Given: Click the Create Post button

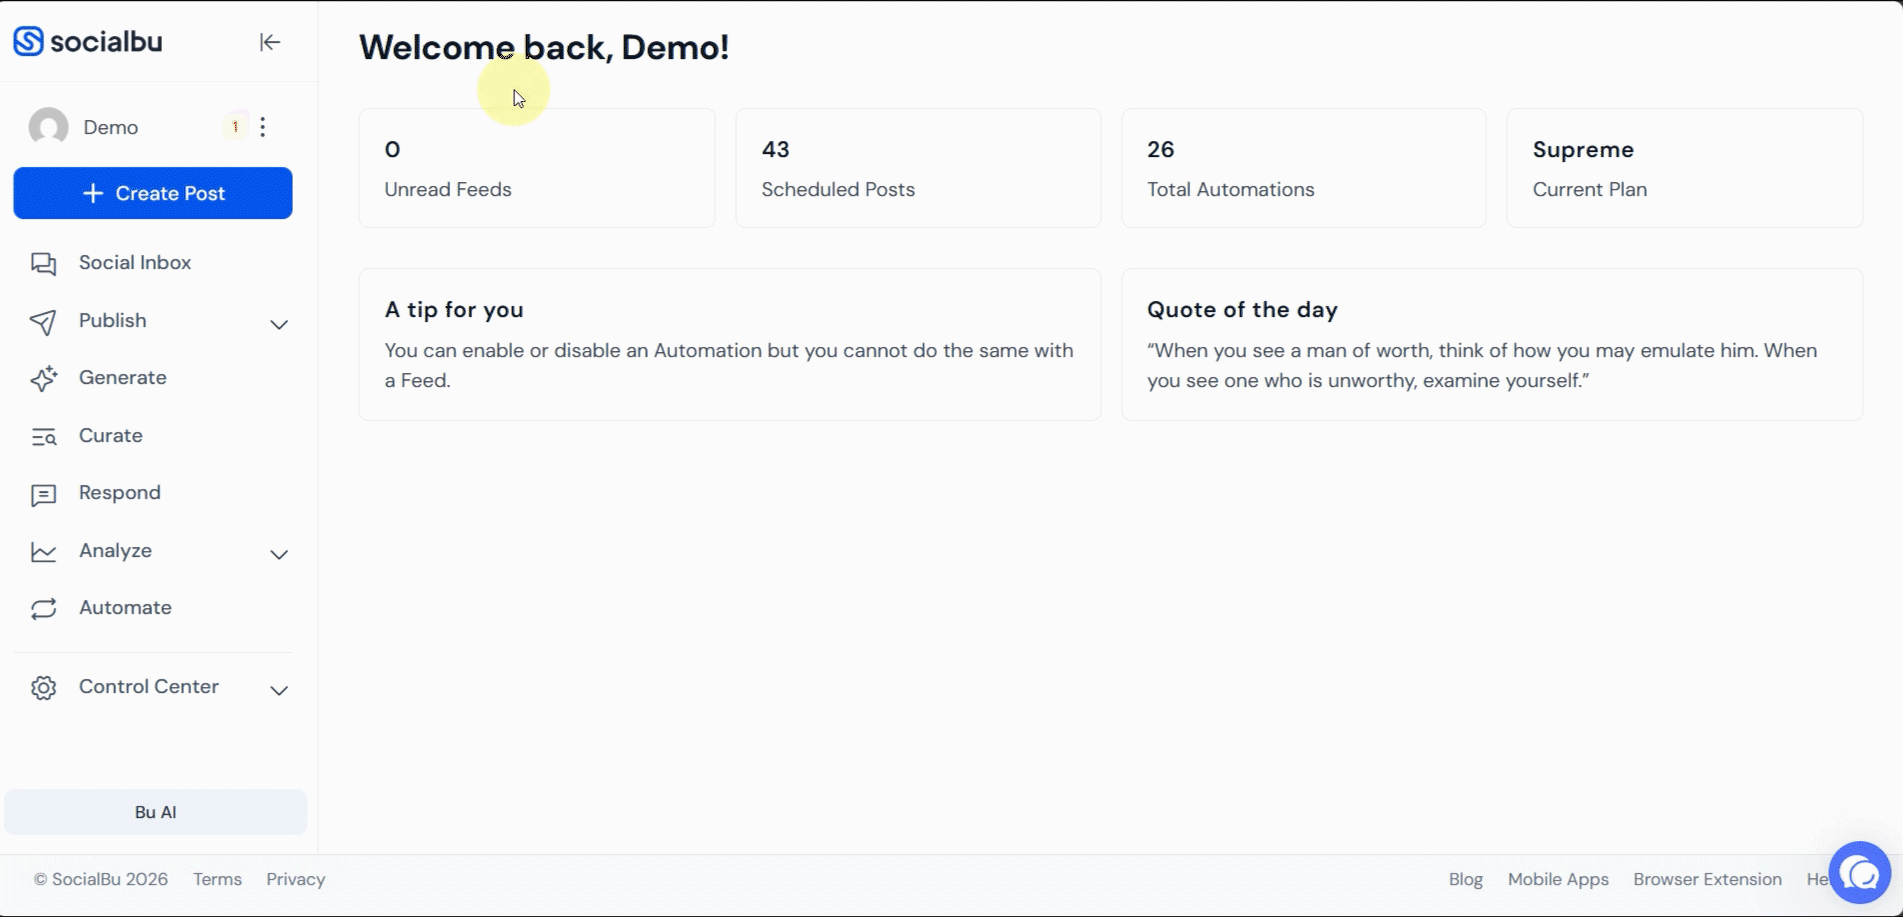Looking at the screenshot, I should coord(153,193).
